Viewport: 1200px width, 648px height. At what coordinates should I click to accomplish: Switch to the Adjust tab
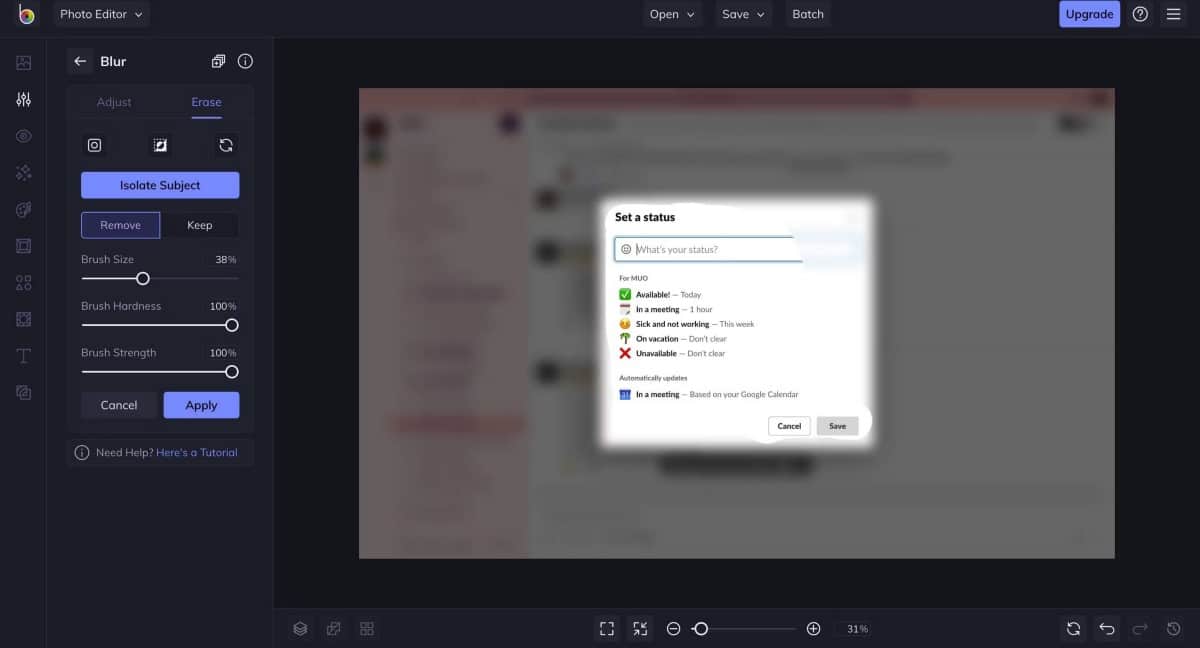[x=114, y=102]
